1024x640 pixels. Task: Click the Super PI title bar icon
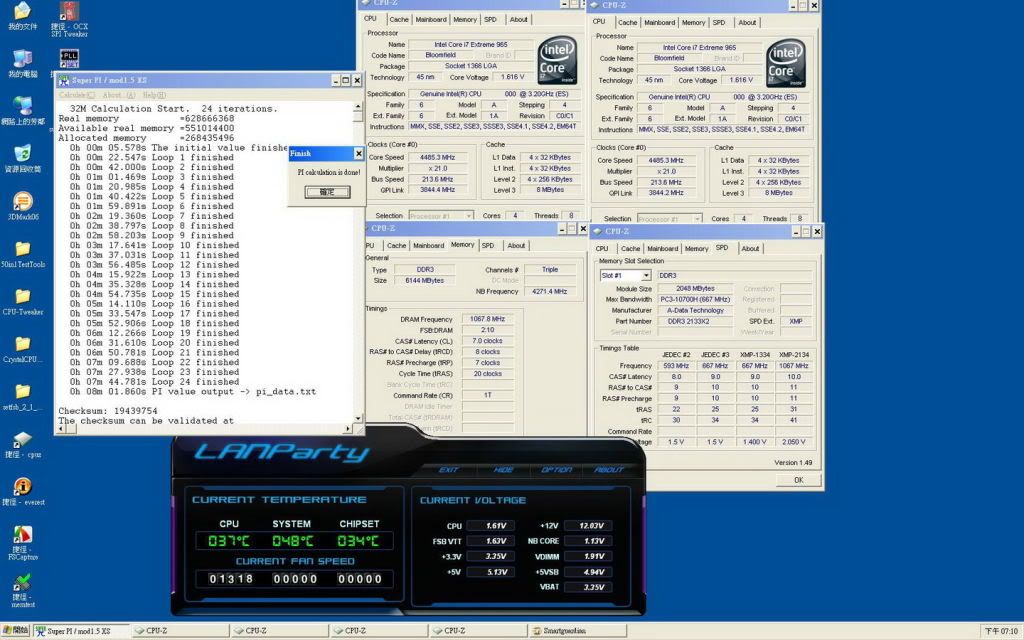tap(64, 80)
